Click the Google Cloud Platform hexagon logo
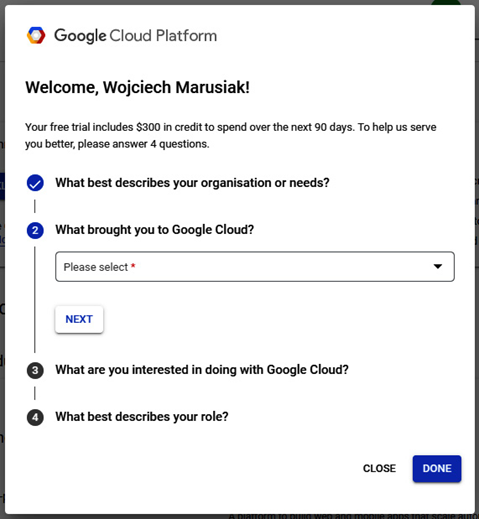 (36, 35)
